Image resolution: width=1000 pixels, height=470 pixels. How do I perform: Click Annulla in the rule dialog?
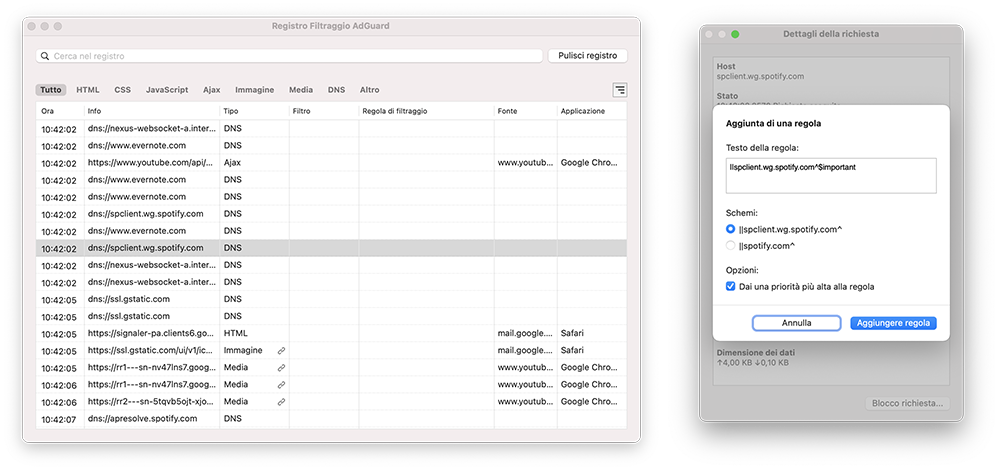tap(797, 323)
